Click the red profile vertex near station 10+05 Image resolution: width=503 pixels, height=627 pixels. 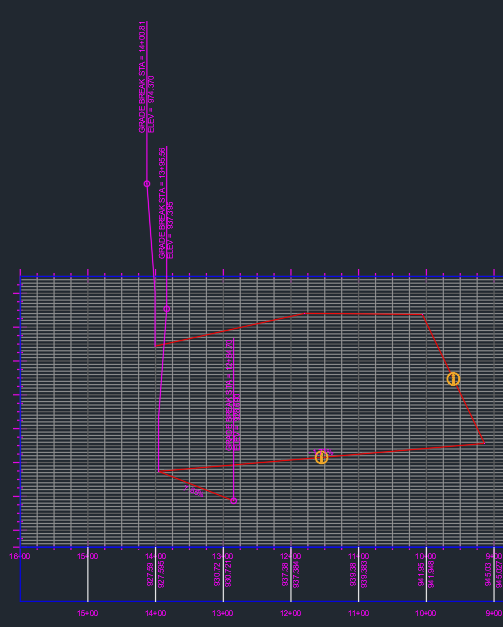[x=423, y=315]
